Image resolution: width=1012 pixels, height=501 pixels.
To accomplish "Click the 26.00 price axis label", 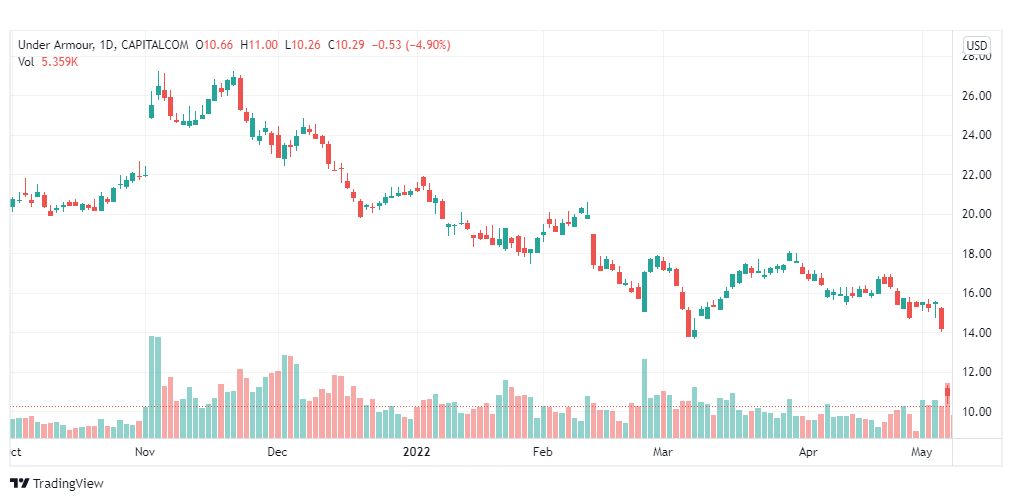I will 977,96.
